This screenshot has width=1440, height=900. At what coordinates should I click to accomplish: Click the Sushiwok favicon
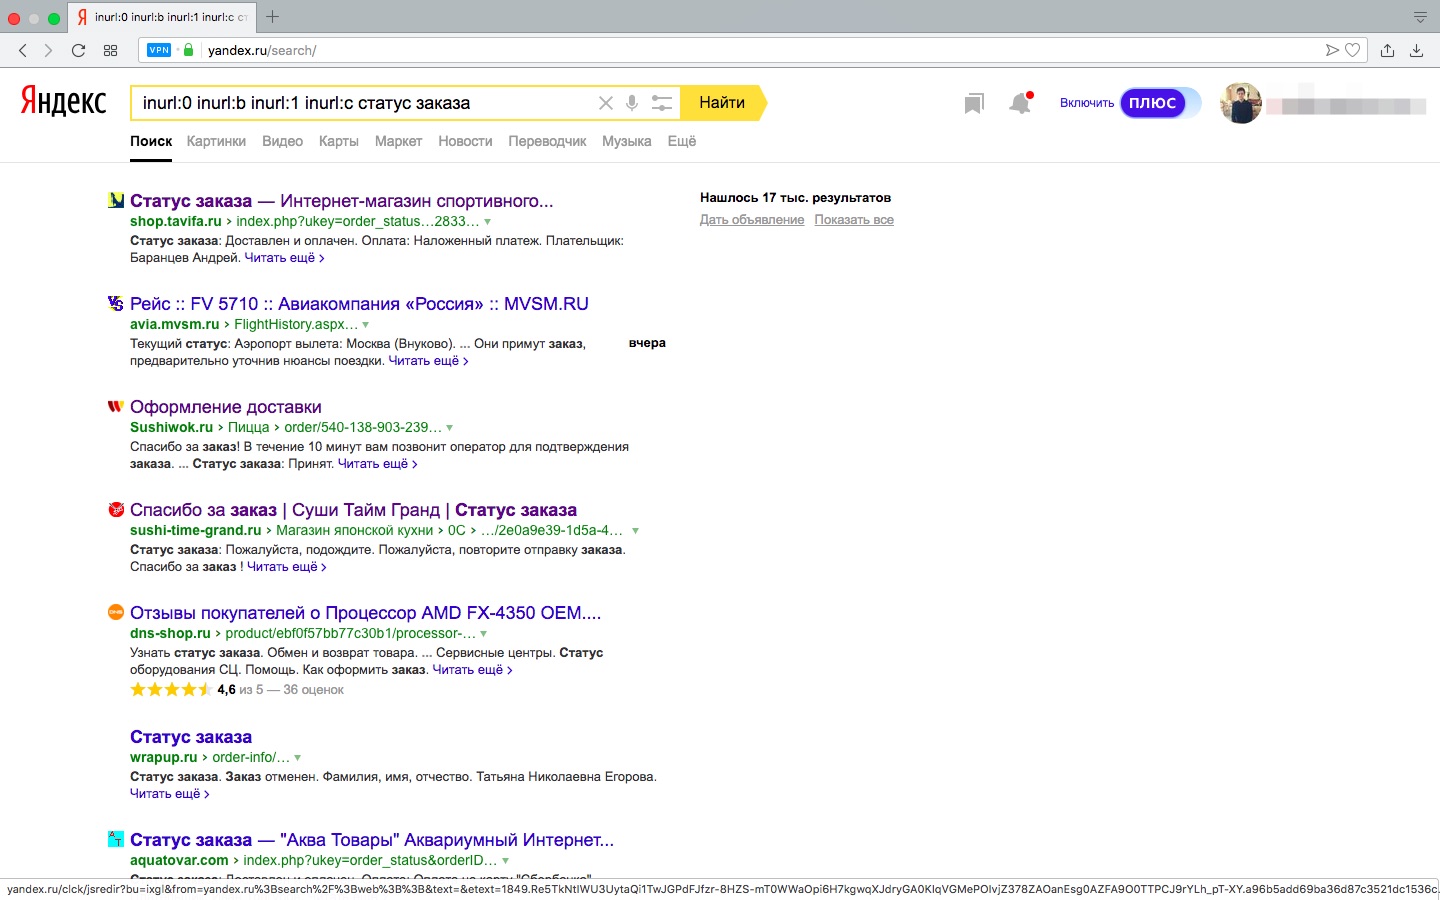coord(116,406)
